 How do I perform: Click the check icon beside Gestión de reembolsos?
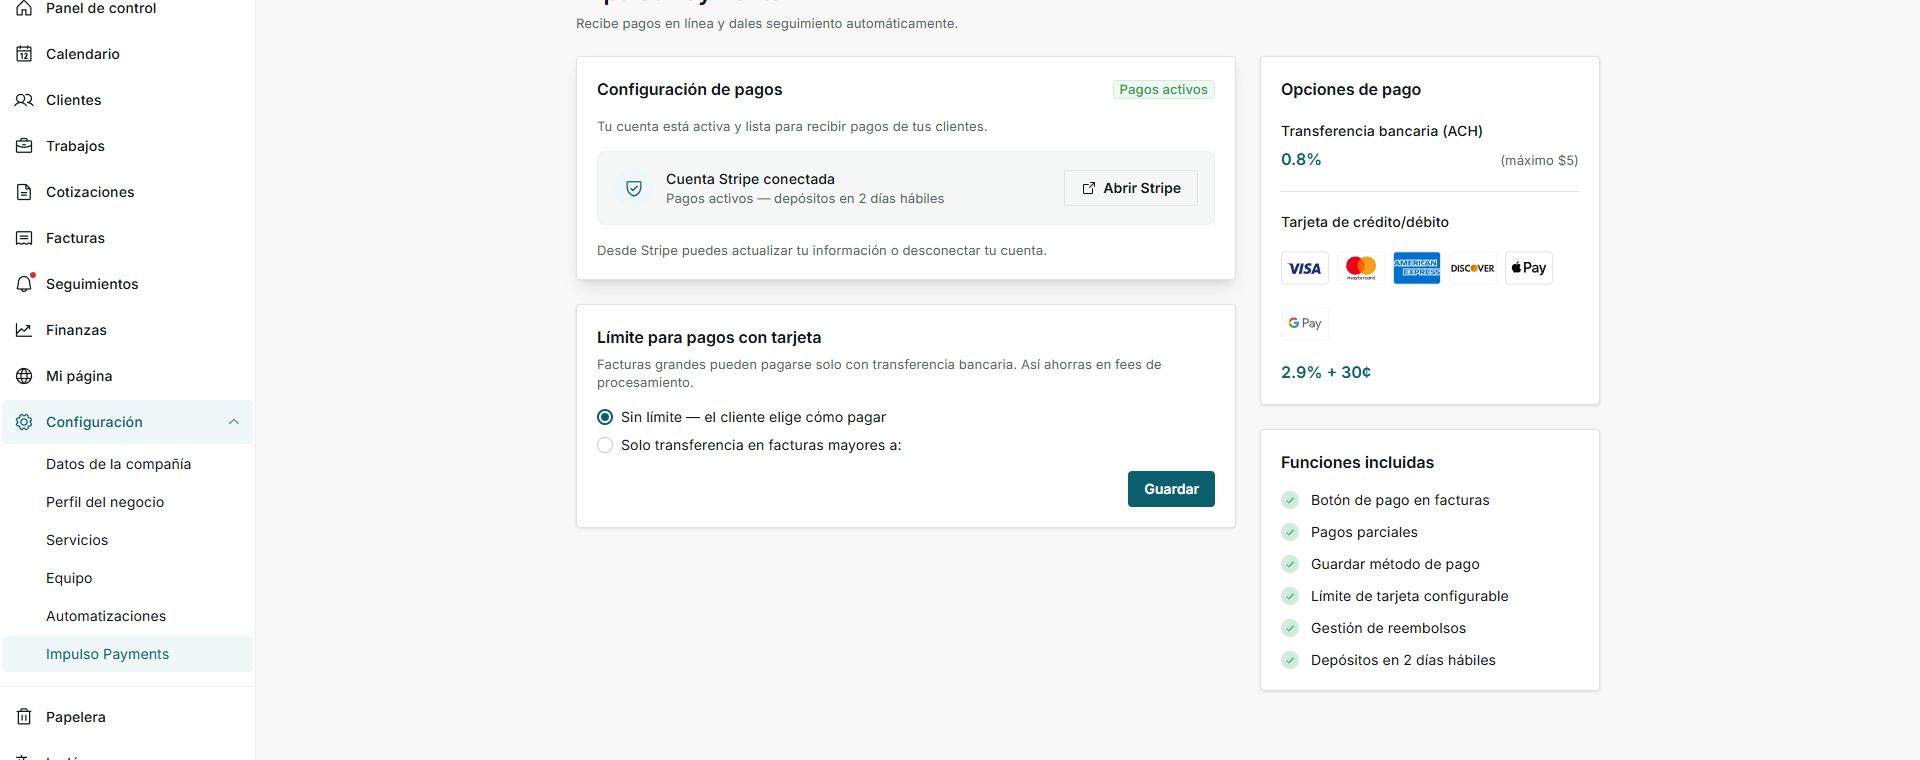[x=1290, y=628]
